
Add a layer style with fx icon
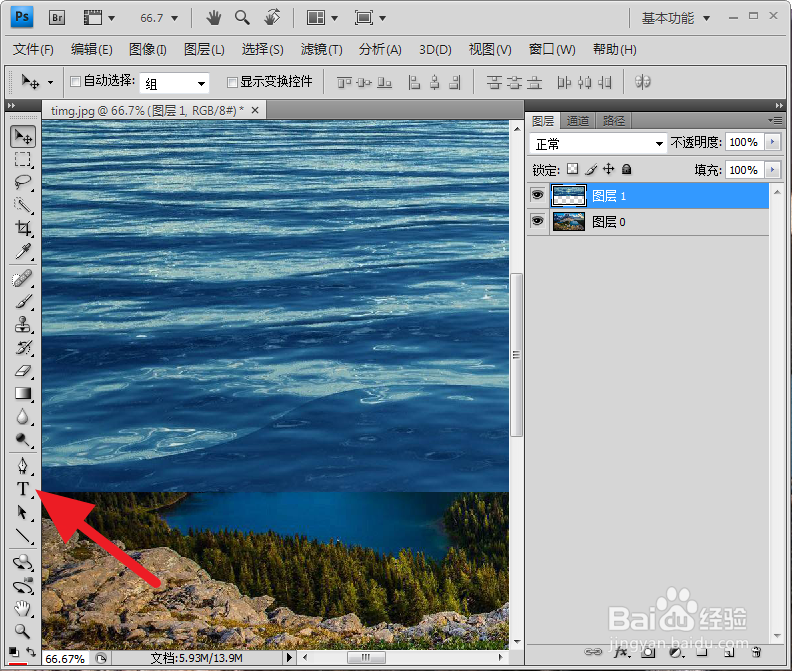pos(622,652)
